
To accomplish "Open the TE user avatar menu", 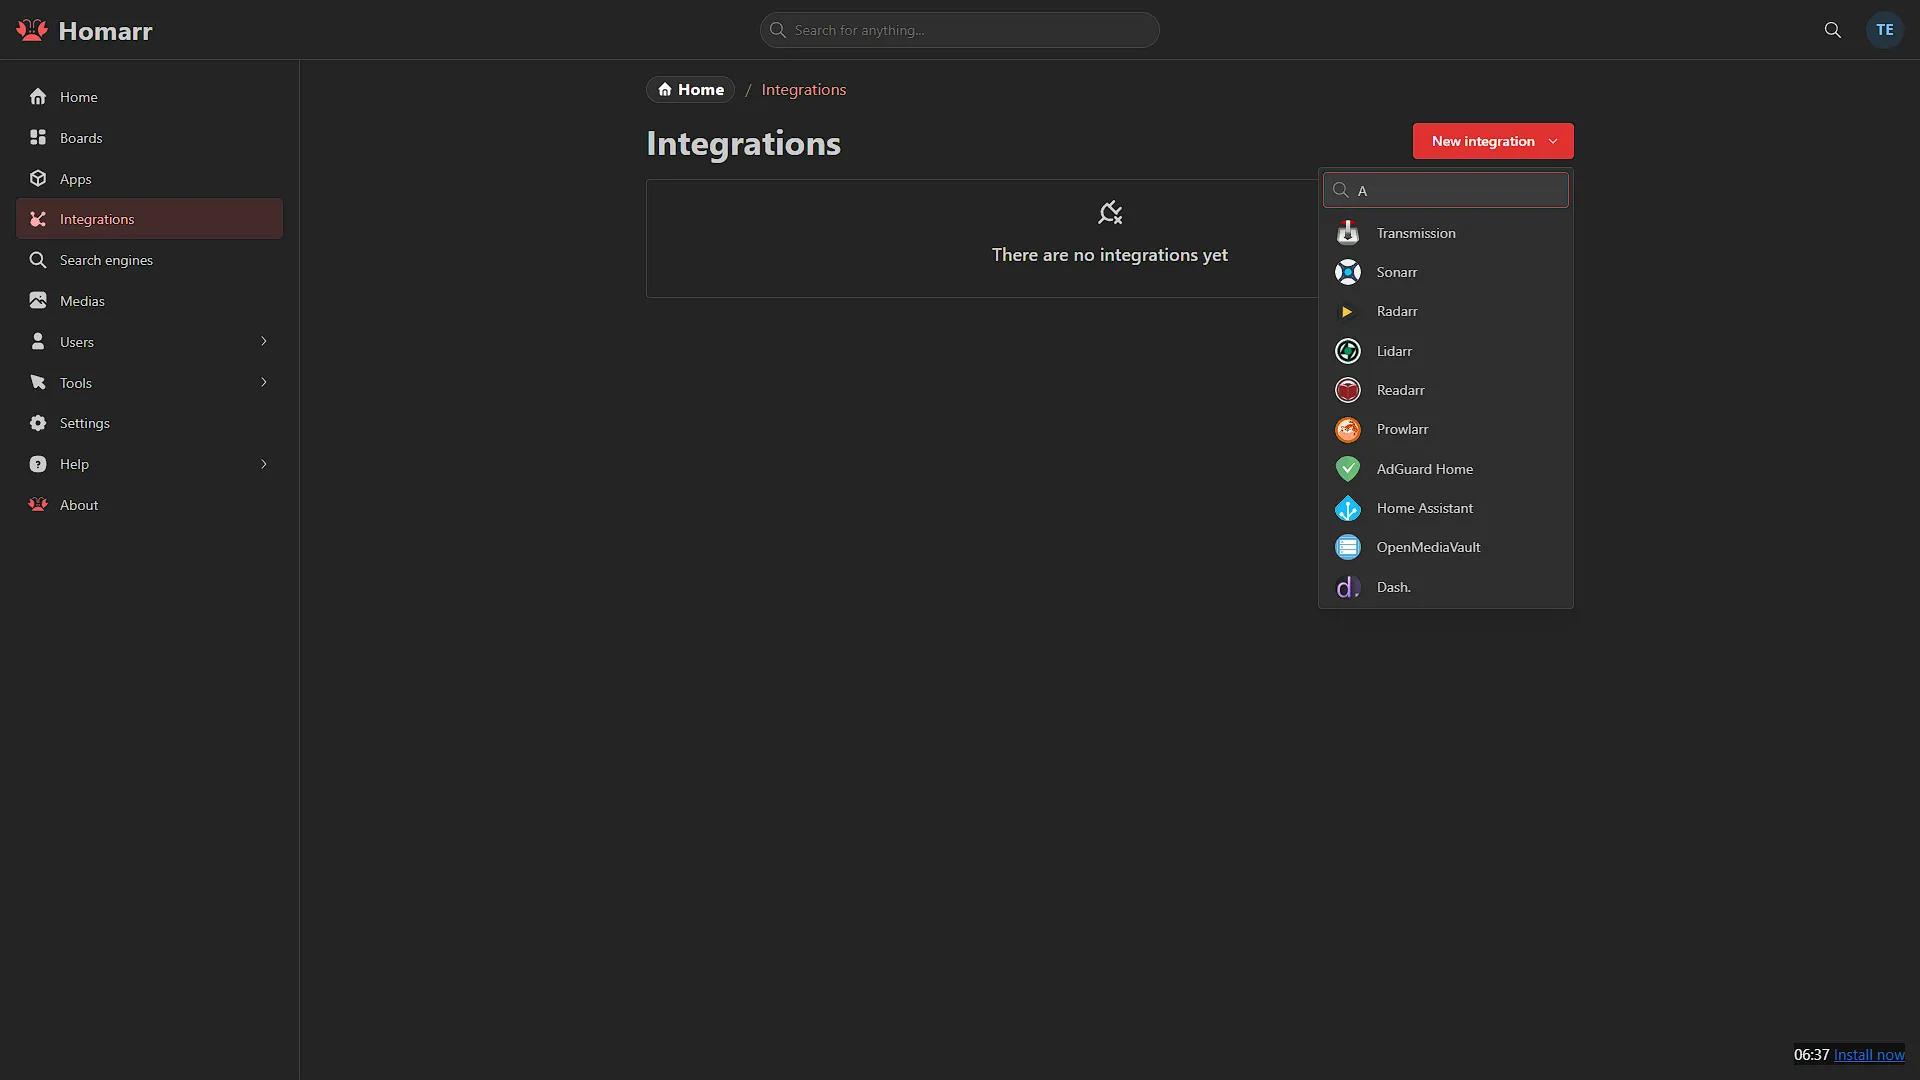I will coord(1885,30).
